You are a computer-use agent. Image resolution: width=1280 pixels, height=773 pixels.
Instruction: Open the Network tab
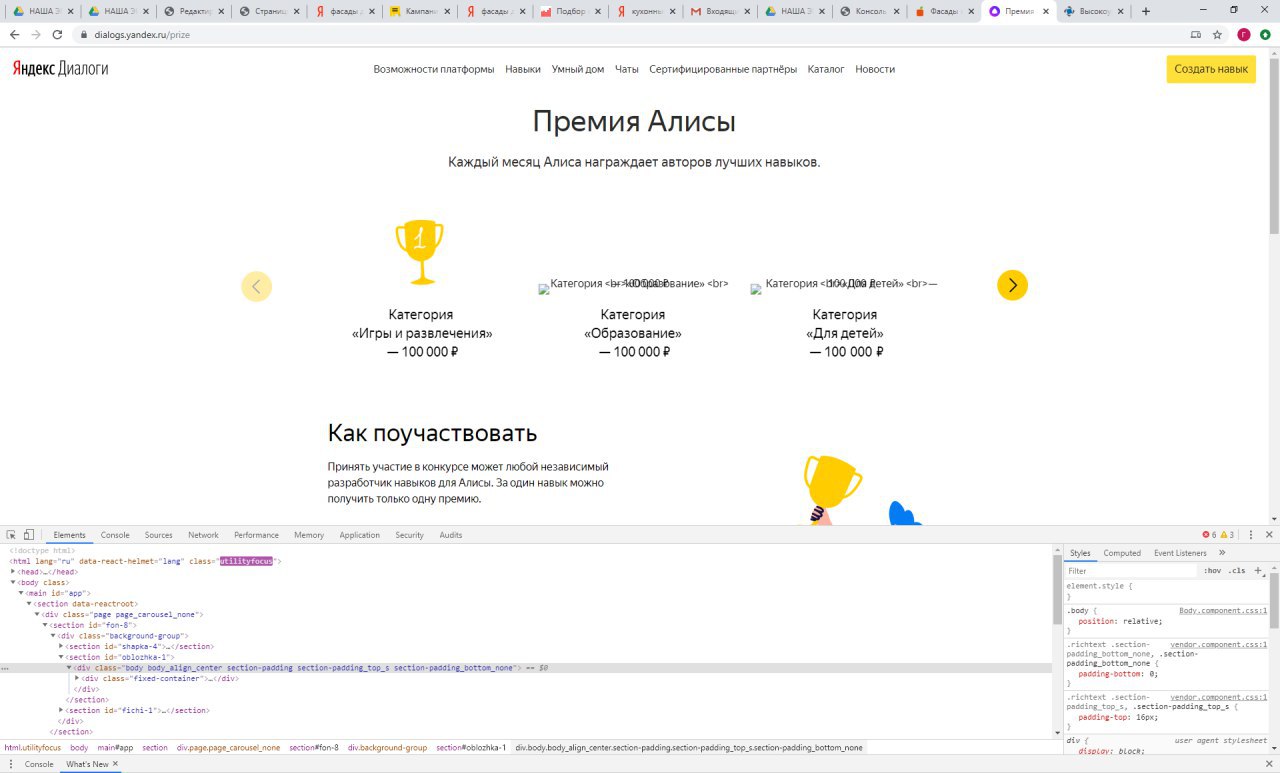pyautogui.click(x=203, y=535)
